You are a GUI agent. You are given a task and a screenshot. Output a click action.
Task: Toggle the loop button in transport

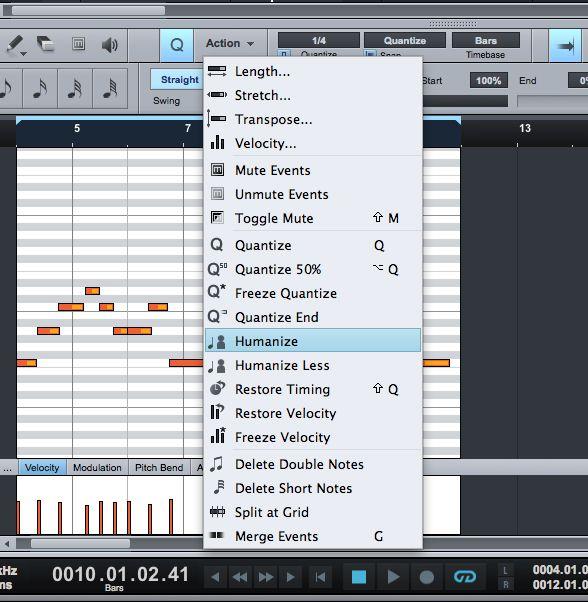point(465,576)
